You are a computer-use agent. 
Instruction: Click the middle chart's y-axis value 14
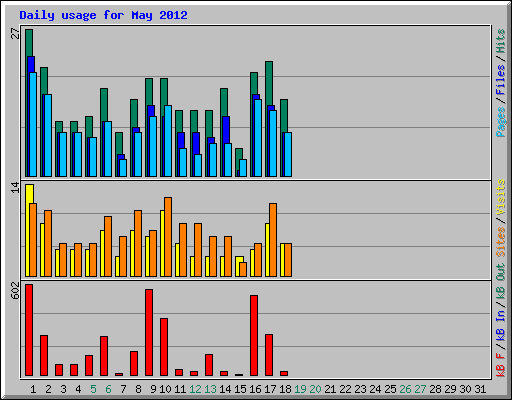pos(15,187)
